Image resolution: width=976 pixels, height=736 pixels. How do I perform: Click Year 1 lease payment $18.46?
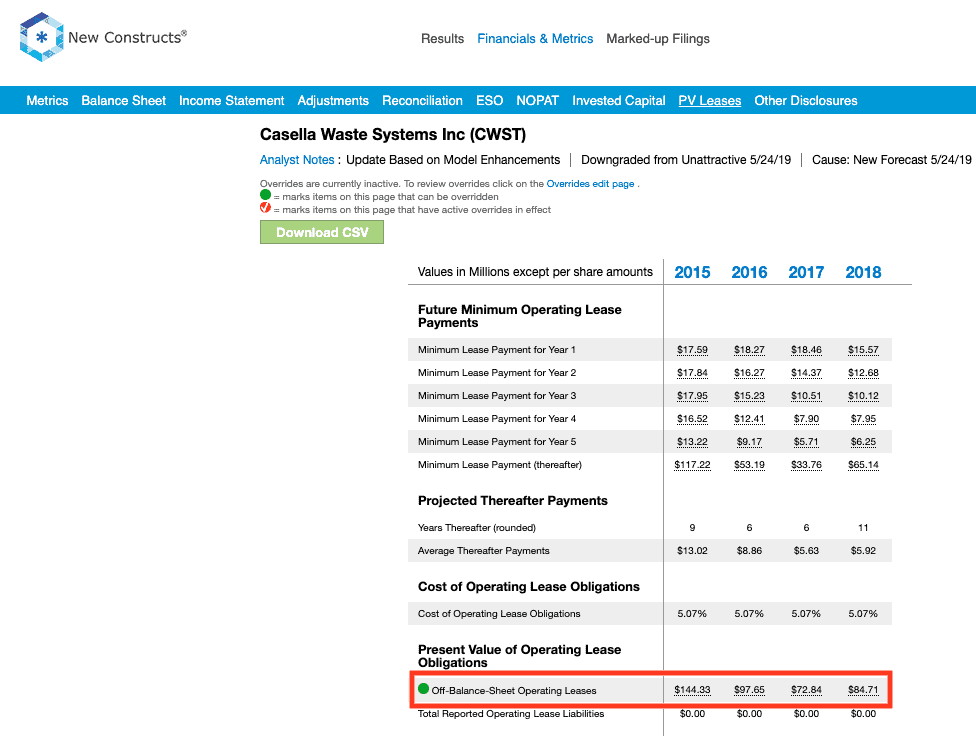click(806, 350)
